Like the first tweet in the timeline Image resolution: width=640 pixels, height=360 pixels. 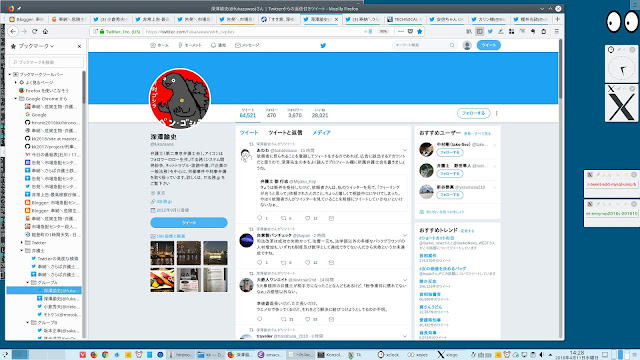(308, 218)
